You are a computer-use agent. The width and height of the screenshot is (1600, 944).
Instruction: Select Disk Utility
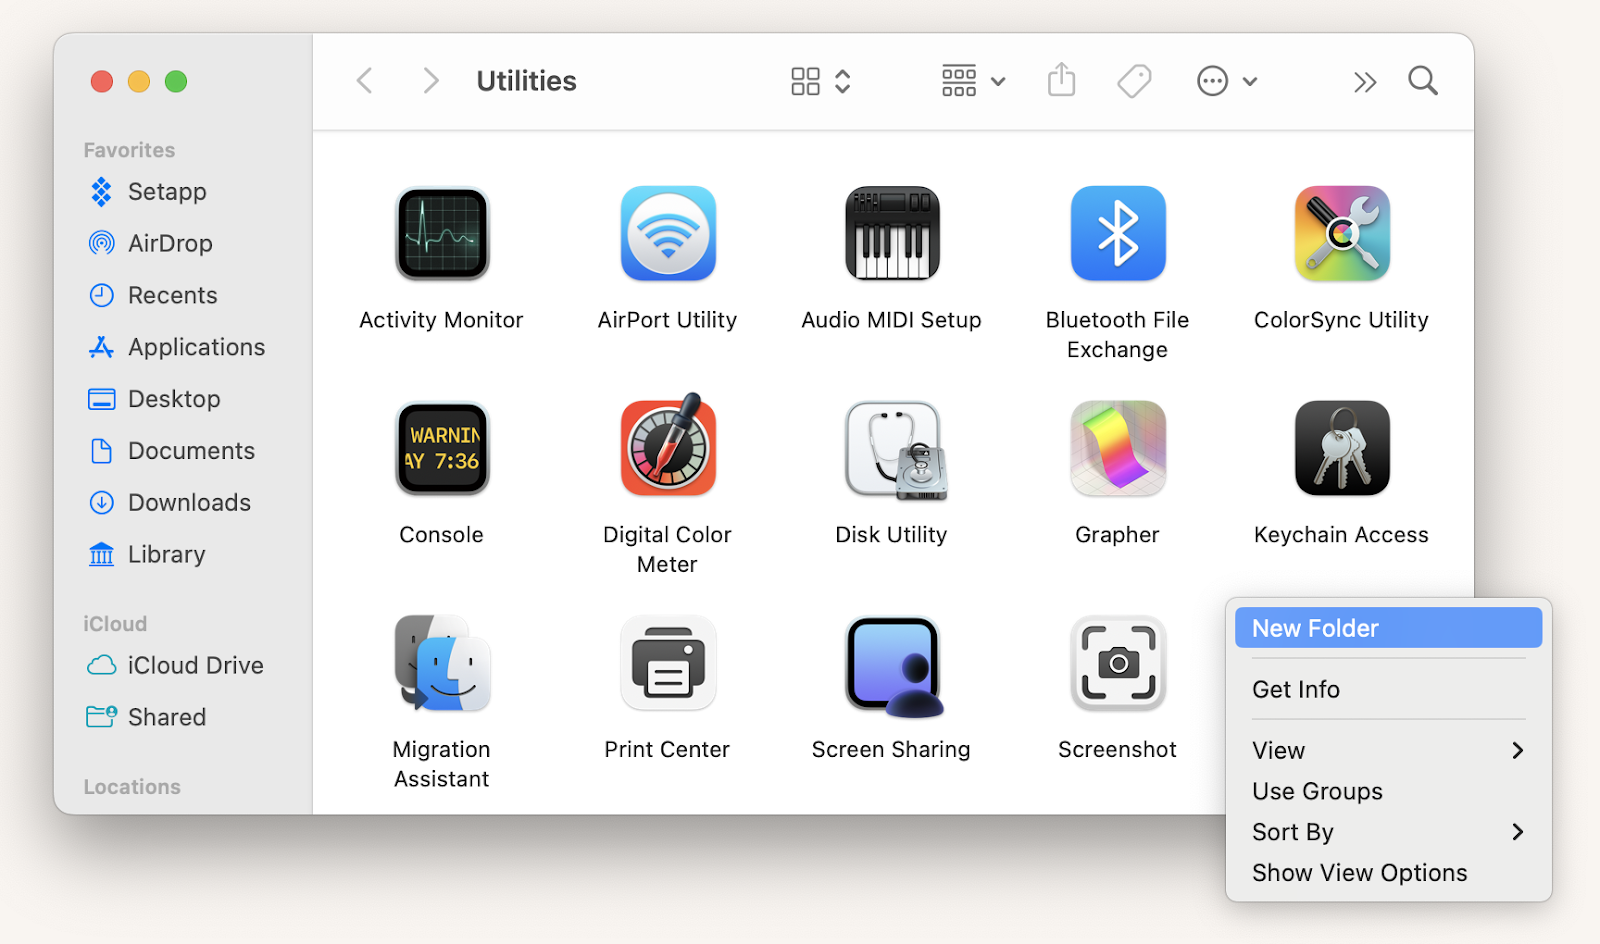tap(891, 448)
